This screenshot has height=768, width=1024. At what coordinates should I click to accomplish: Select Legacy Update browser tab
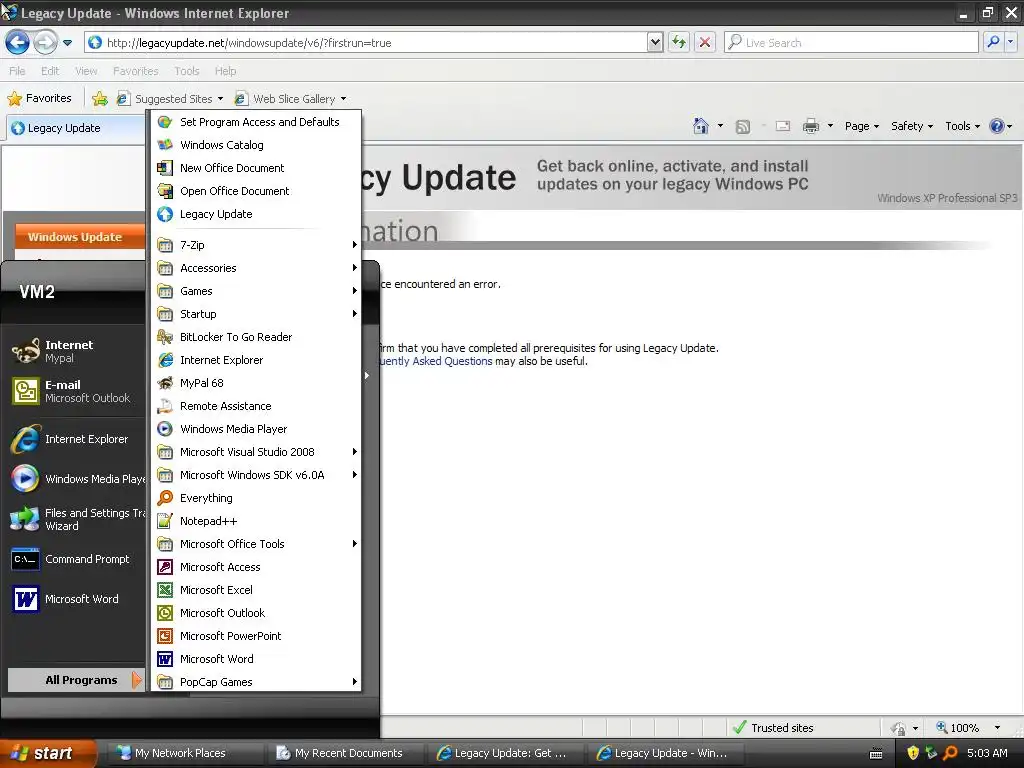click(x=75, y=128)
